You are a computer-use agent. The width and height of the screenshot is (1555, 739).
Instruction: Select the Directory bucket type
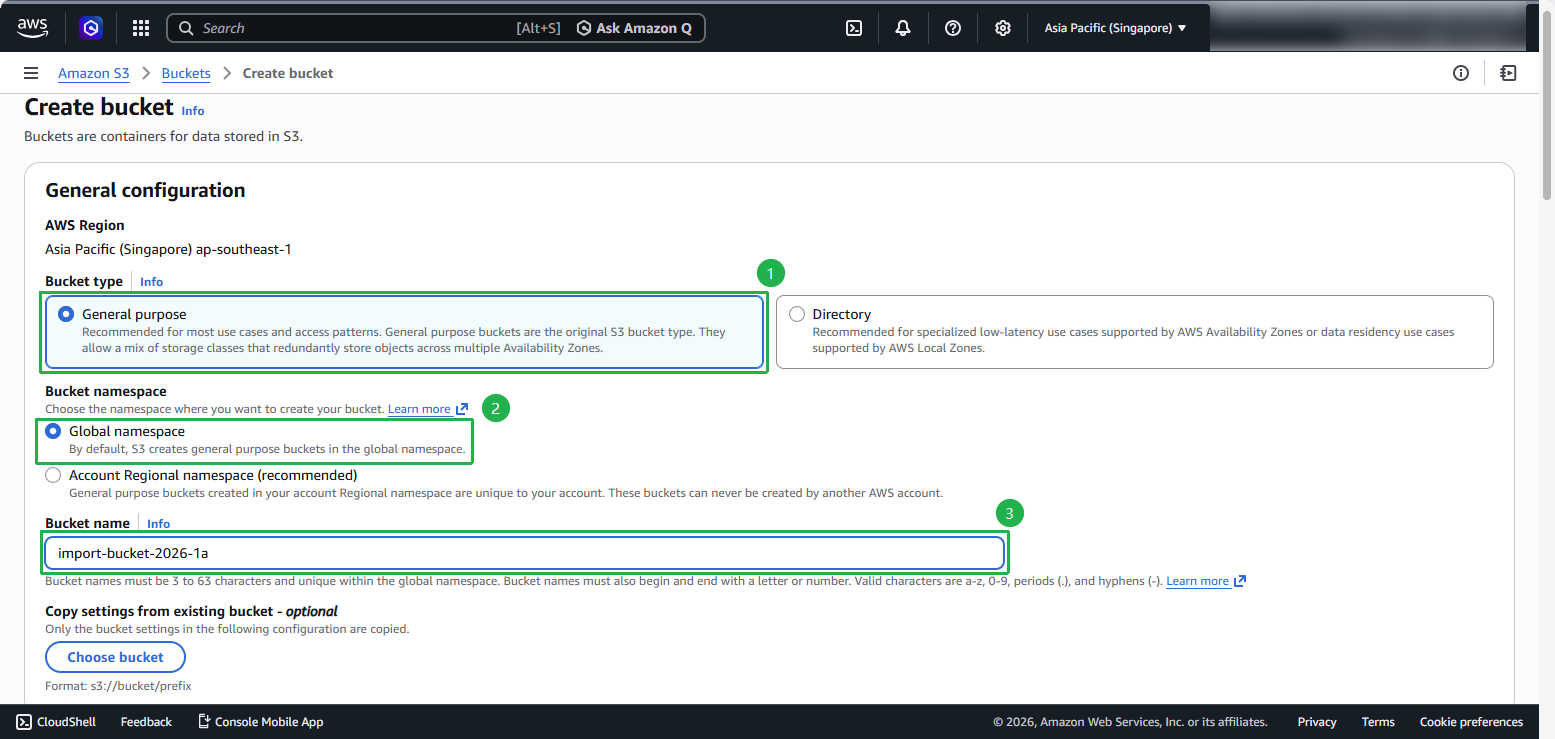[x=1135, y=332]
